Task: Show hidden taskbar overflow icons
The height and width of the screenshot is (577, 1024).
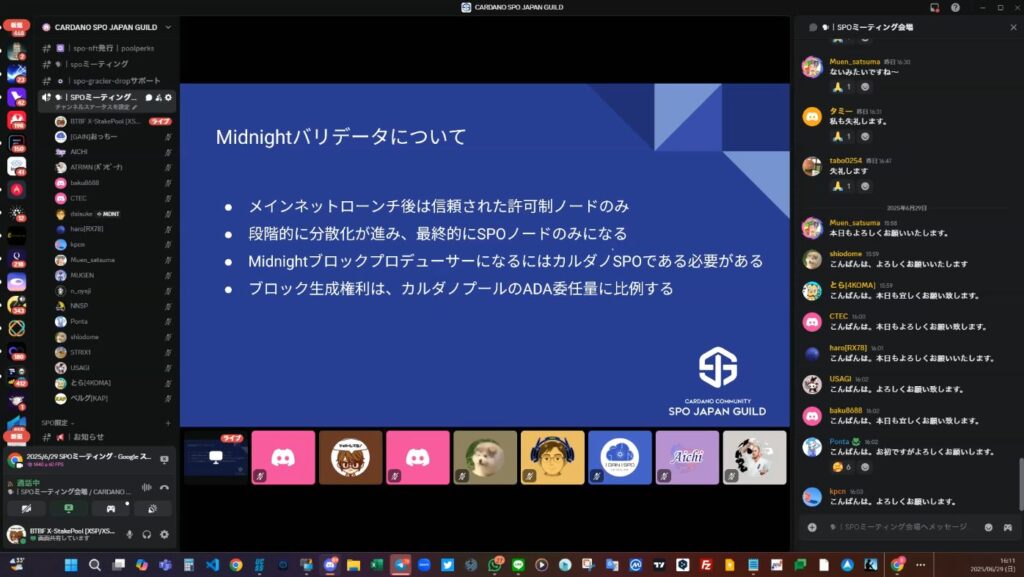Action: (920, 565)
